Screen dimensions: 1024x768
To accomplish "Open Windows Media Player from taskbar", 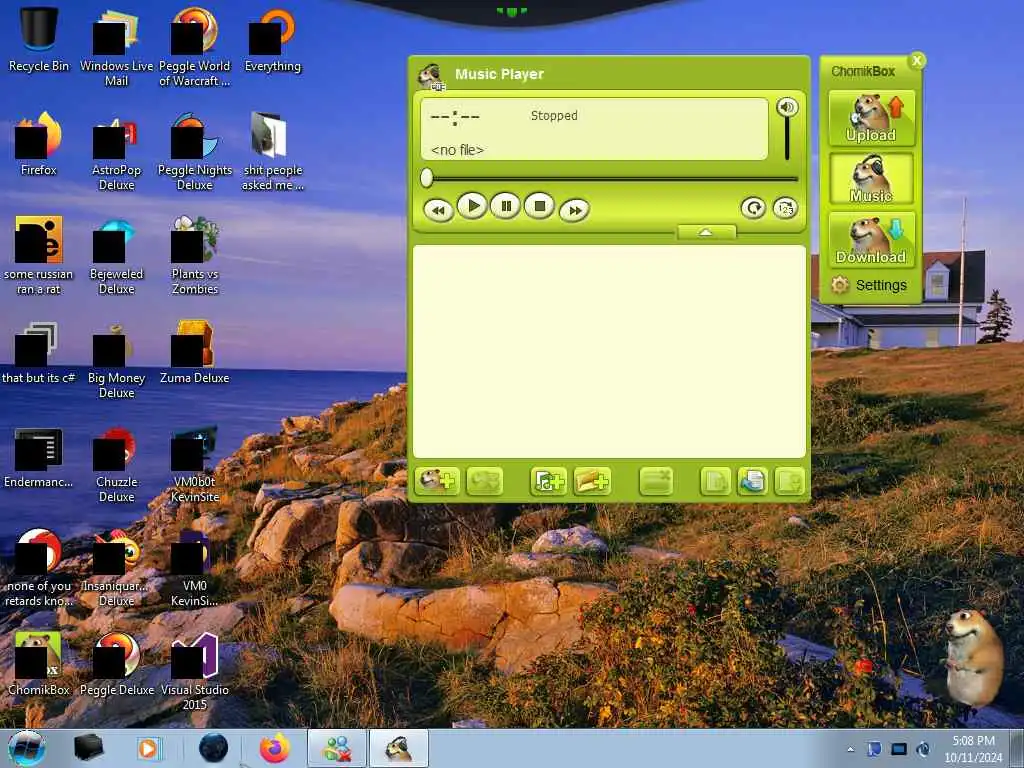I will (149, 748).
